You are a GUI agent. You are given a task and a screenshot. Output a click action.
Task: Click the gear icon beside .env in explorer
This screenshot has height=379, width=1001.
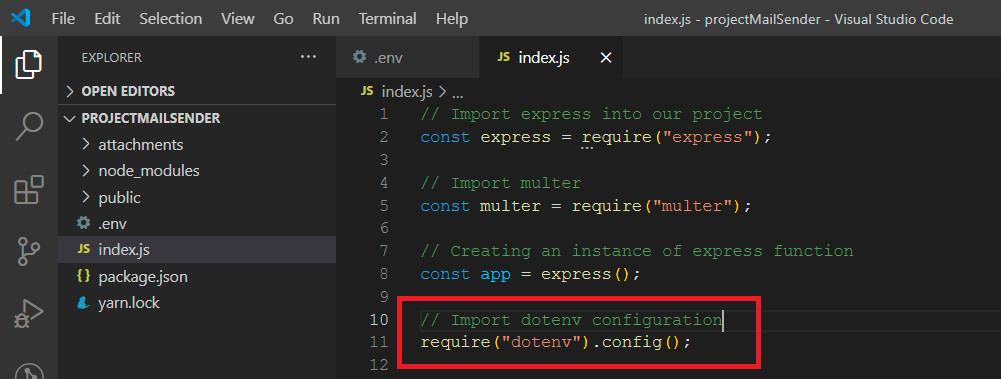pyautogui.click(x=84, y=223)
